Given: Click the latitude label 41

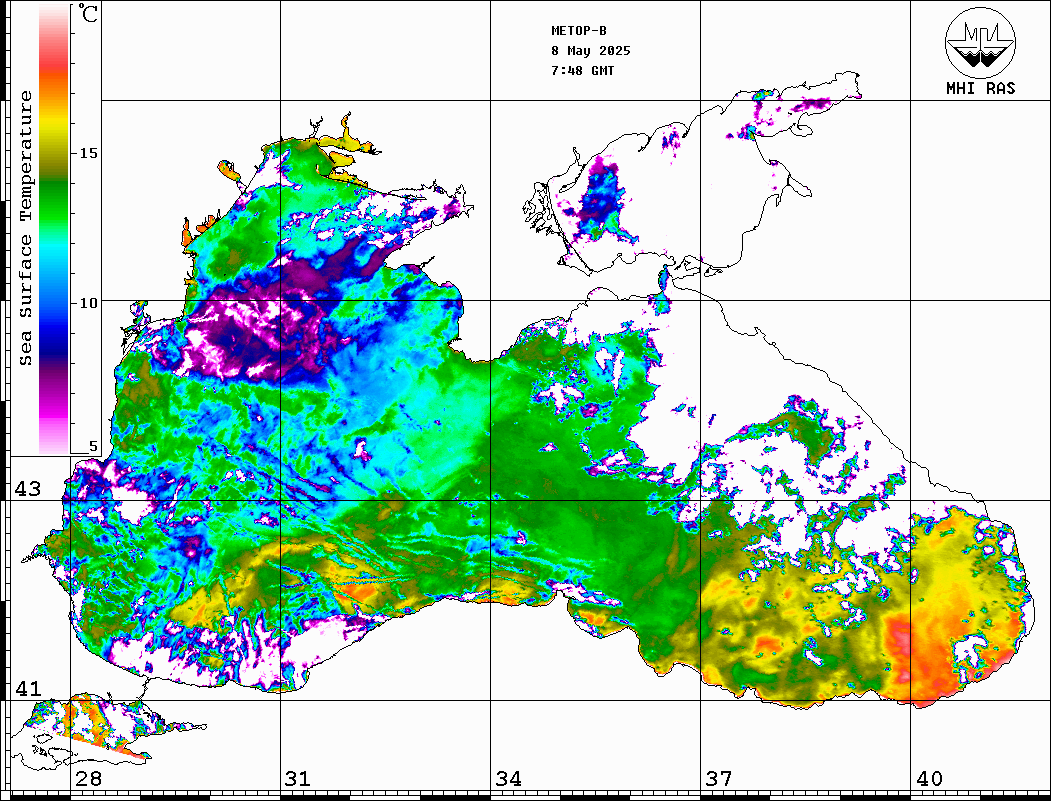Looking at the screenshot, I should tap(28, 689).
